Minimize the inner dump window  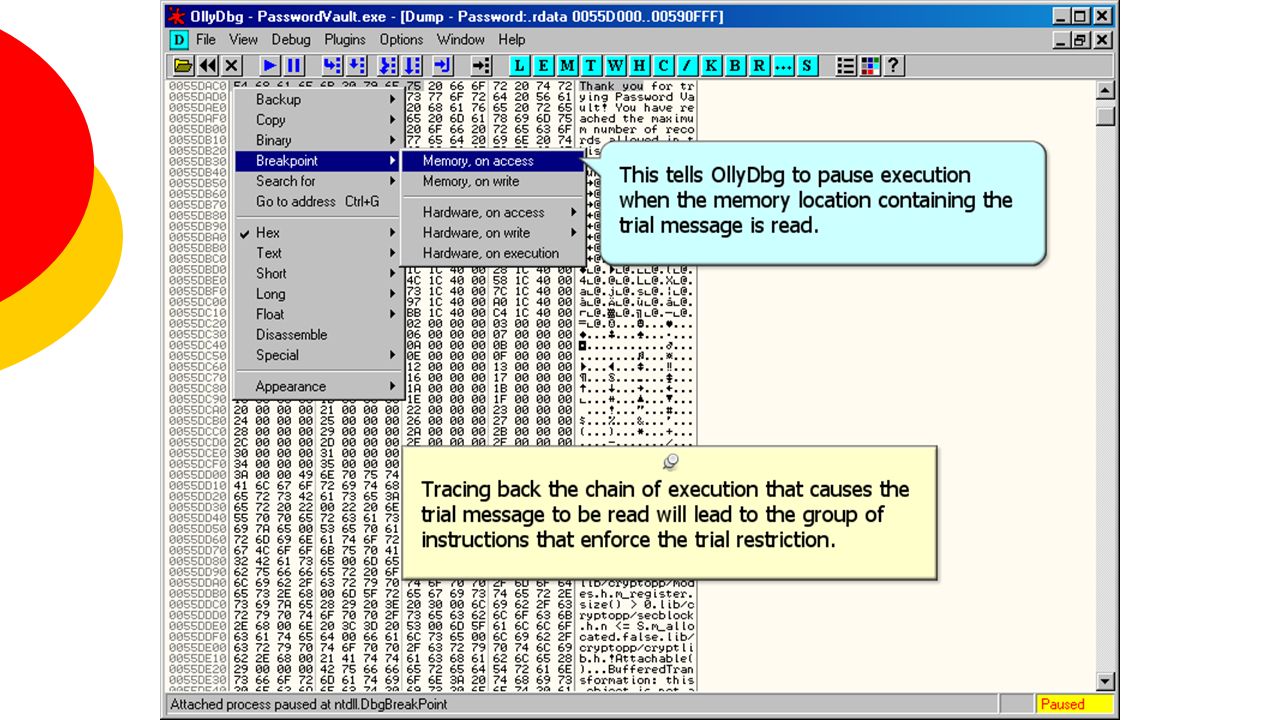1064,40
